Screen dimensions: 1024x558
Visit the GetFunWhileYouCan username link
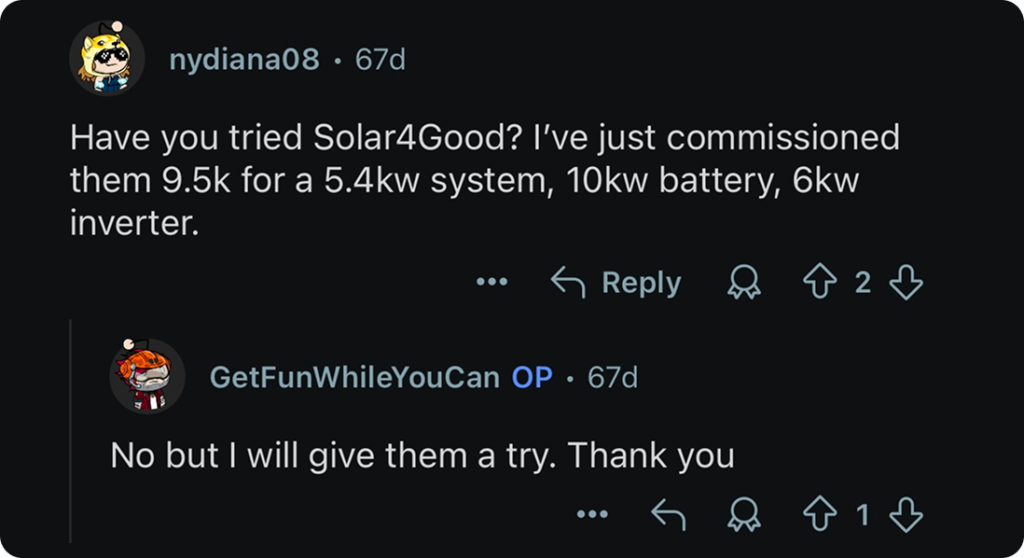coord(354,377)
